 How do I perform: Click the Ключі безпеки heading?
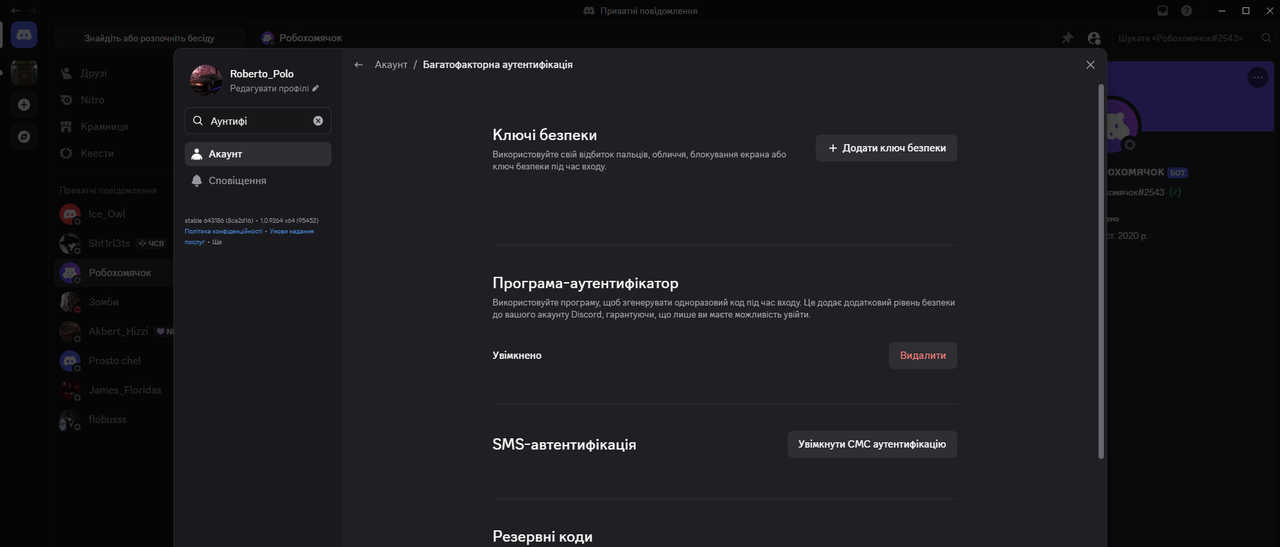[545, 135]
